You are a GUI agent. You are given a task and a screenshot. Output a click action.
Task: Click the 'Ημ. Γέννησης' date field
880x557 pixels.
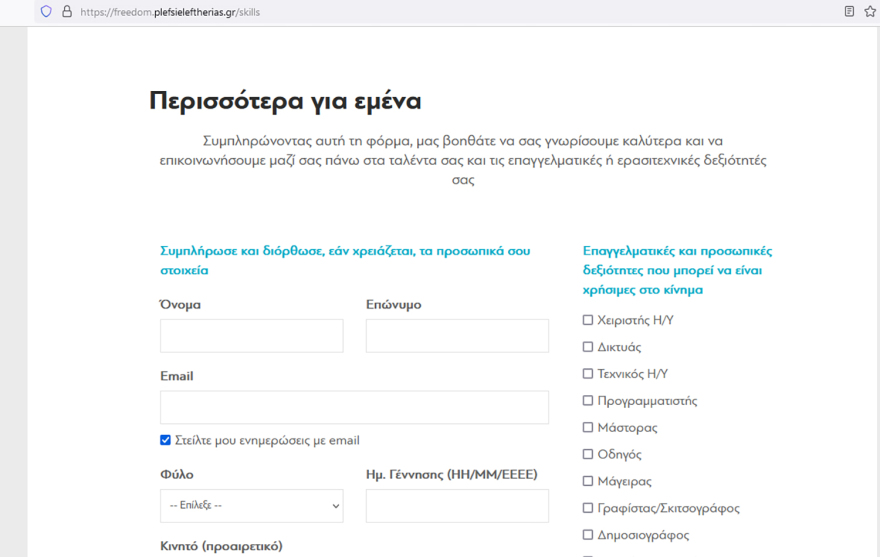pos(457,506)
